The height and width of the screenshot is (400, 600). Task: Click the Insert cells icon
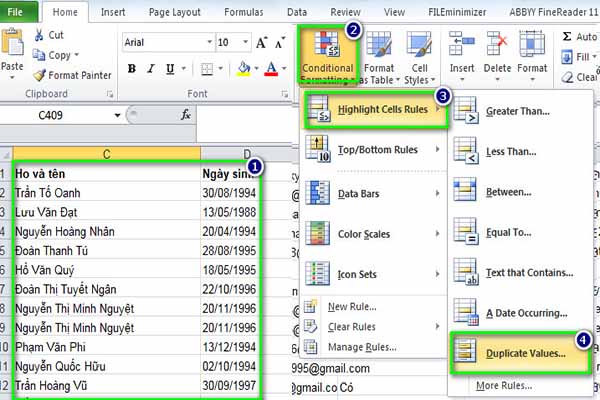[x=461, y=43]
